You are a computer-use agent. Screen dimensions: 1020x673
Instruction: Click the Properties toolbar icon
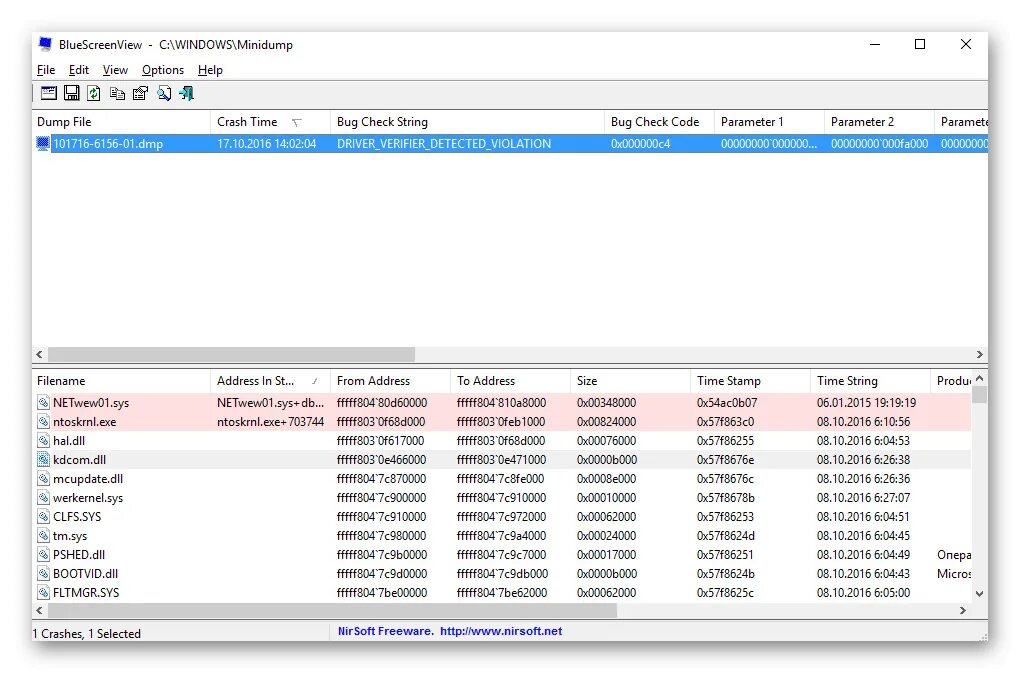(x=141, y=93)
